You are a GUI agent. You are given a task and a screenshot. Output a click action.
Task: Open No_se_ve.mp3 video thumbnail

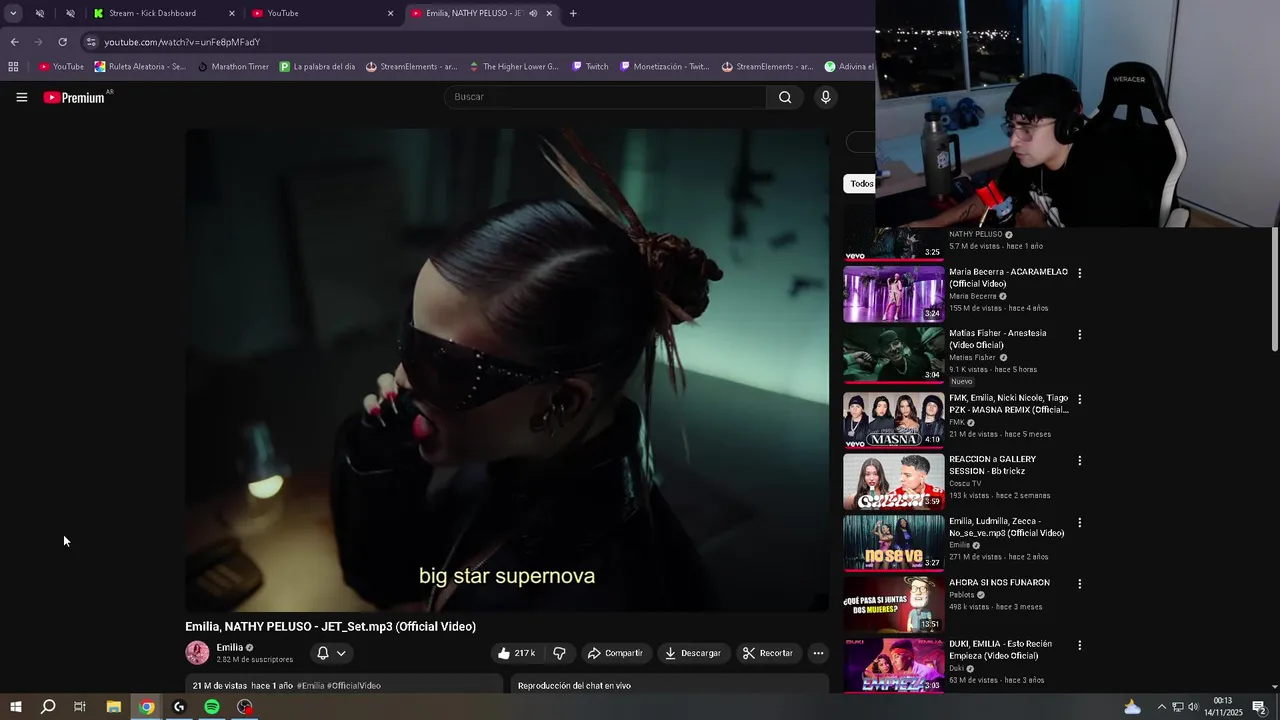point(893,543)
